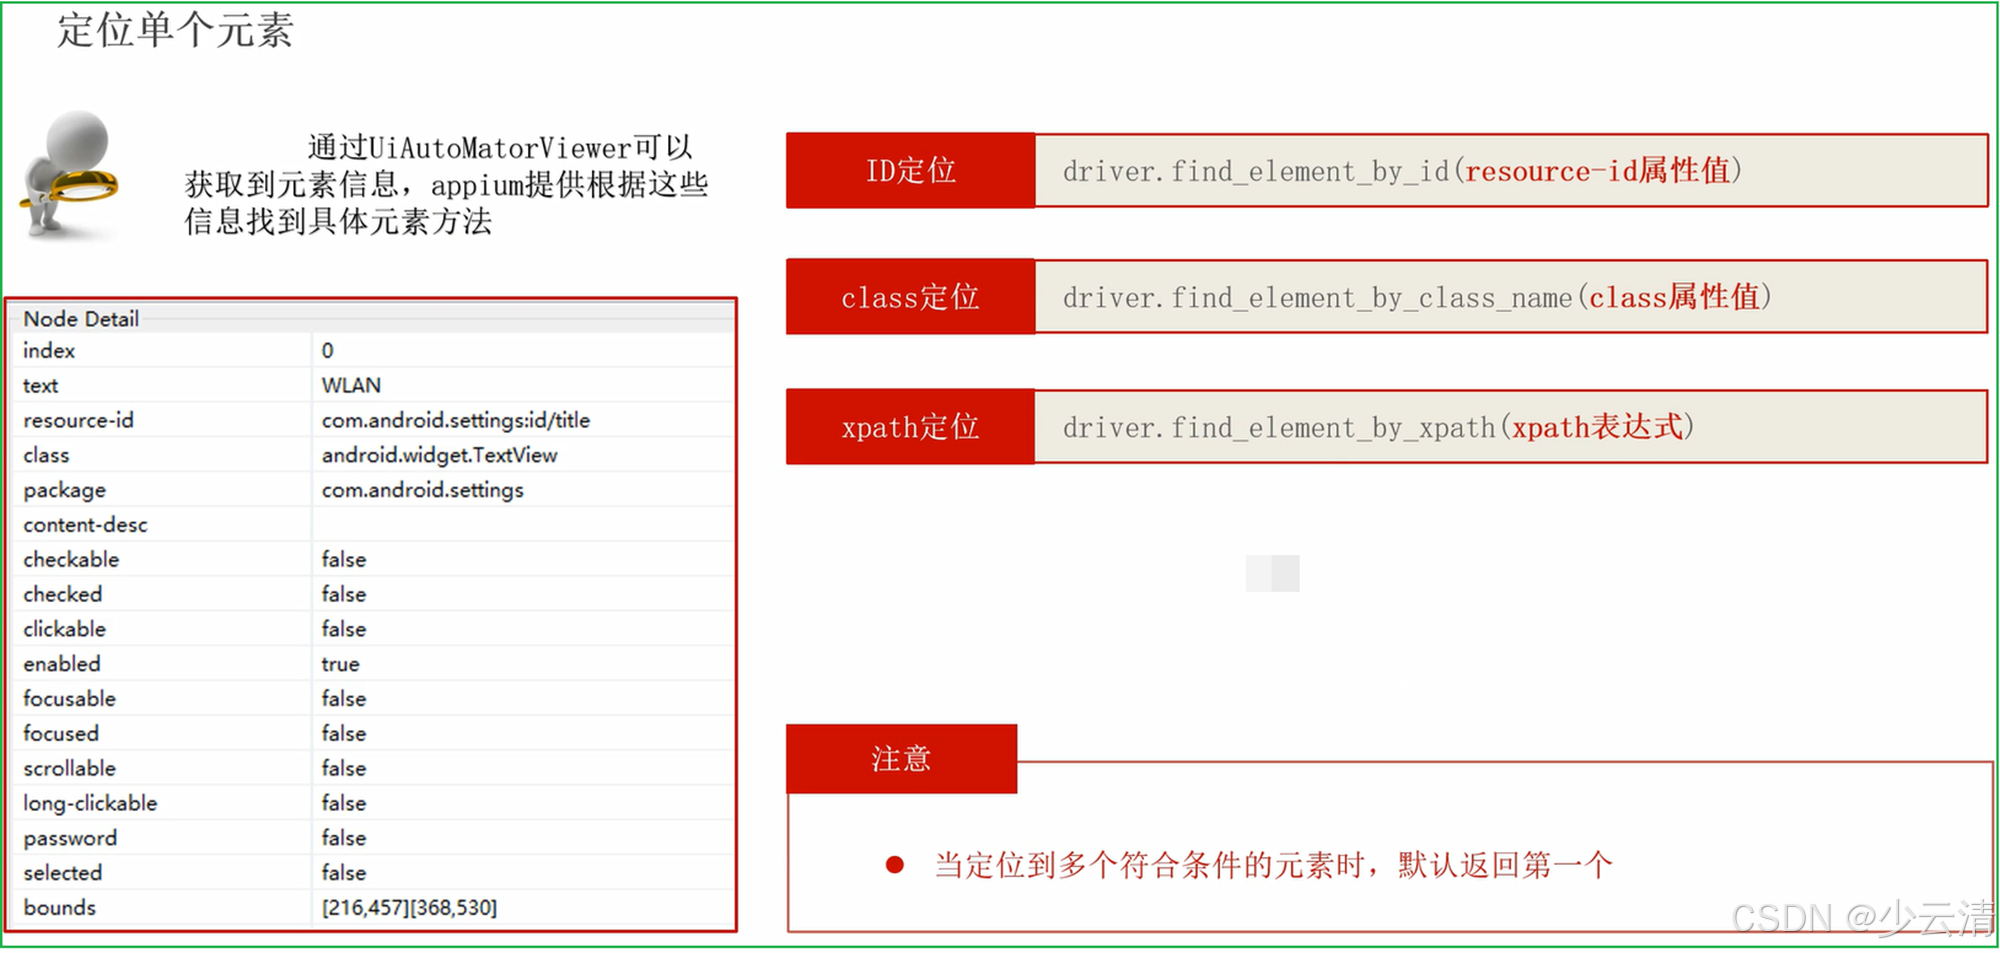Select the 'class定位' red label box
Image resolution: width=2000 pixels, height=953 pixels.
click(910, 297)
